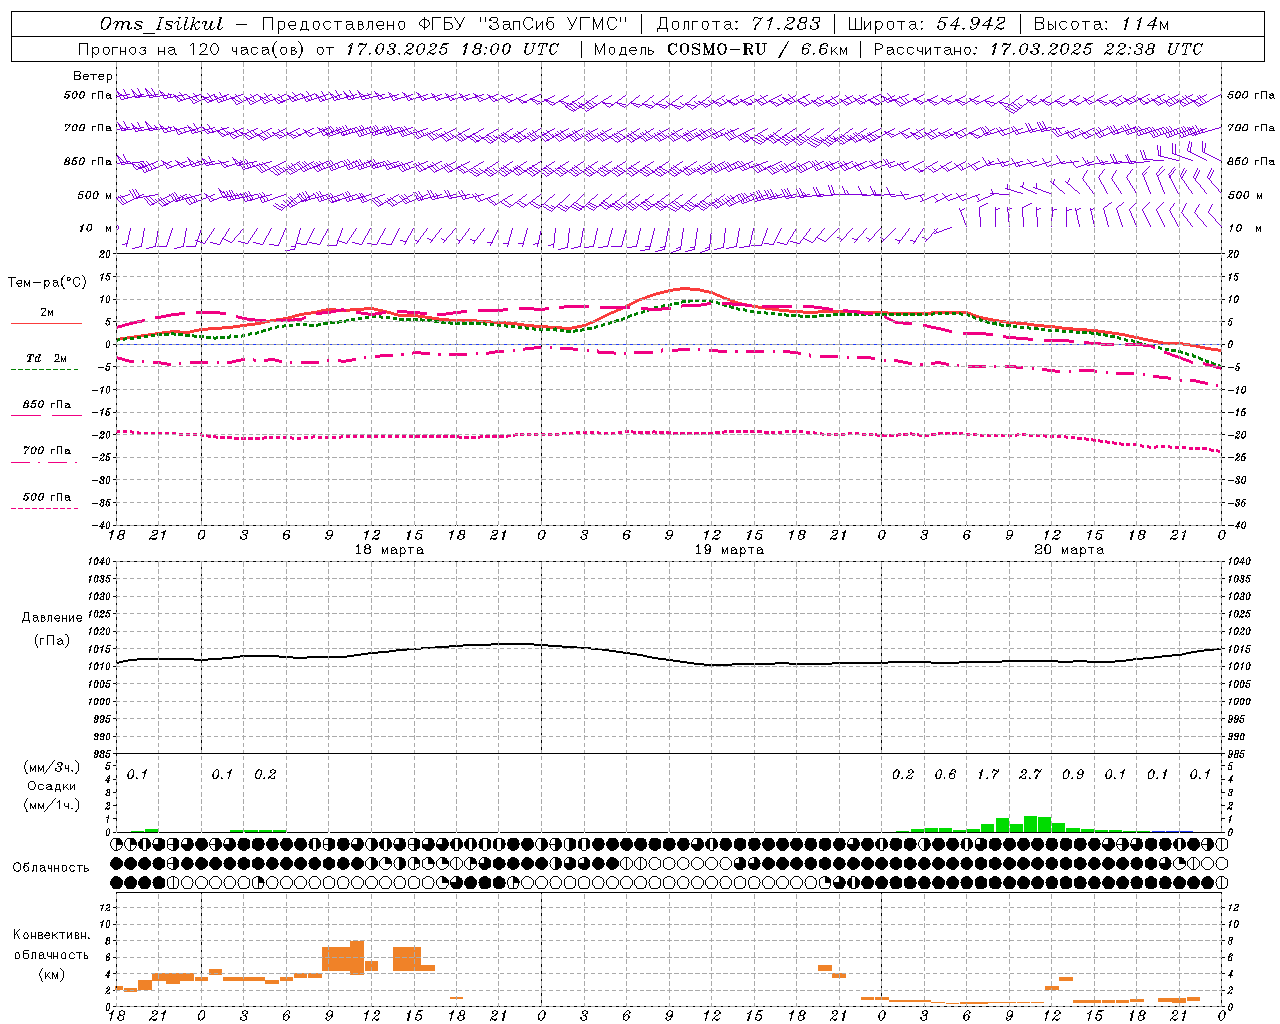
Task: Click the '(км)' unit under convective cloudiness
Action: [51, 974]
